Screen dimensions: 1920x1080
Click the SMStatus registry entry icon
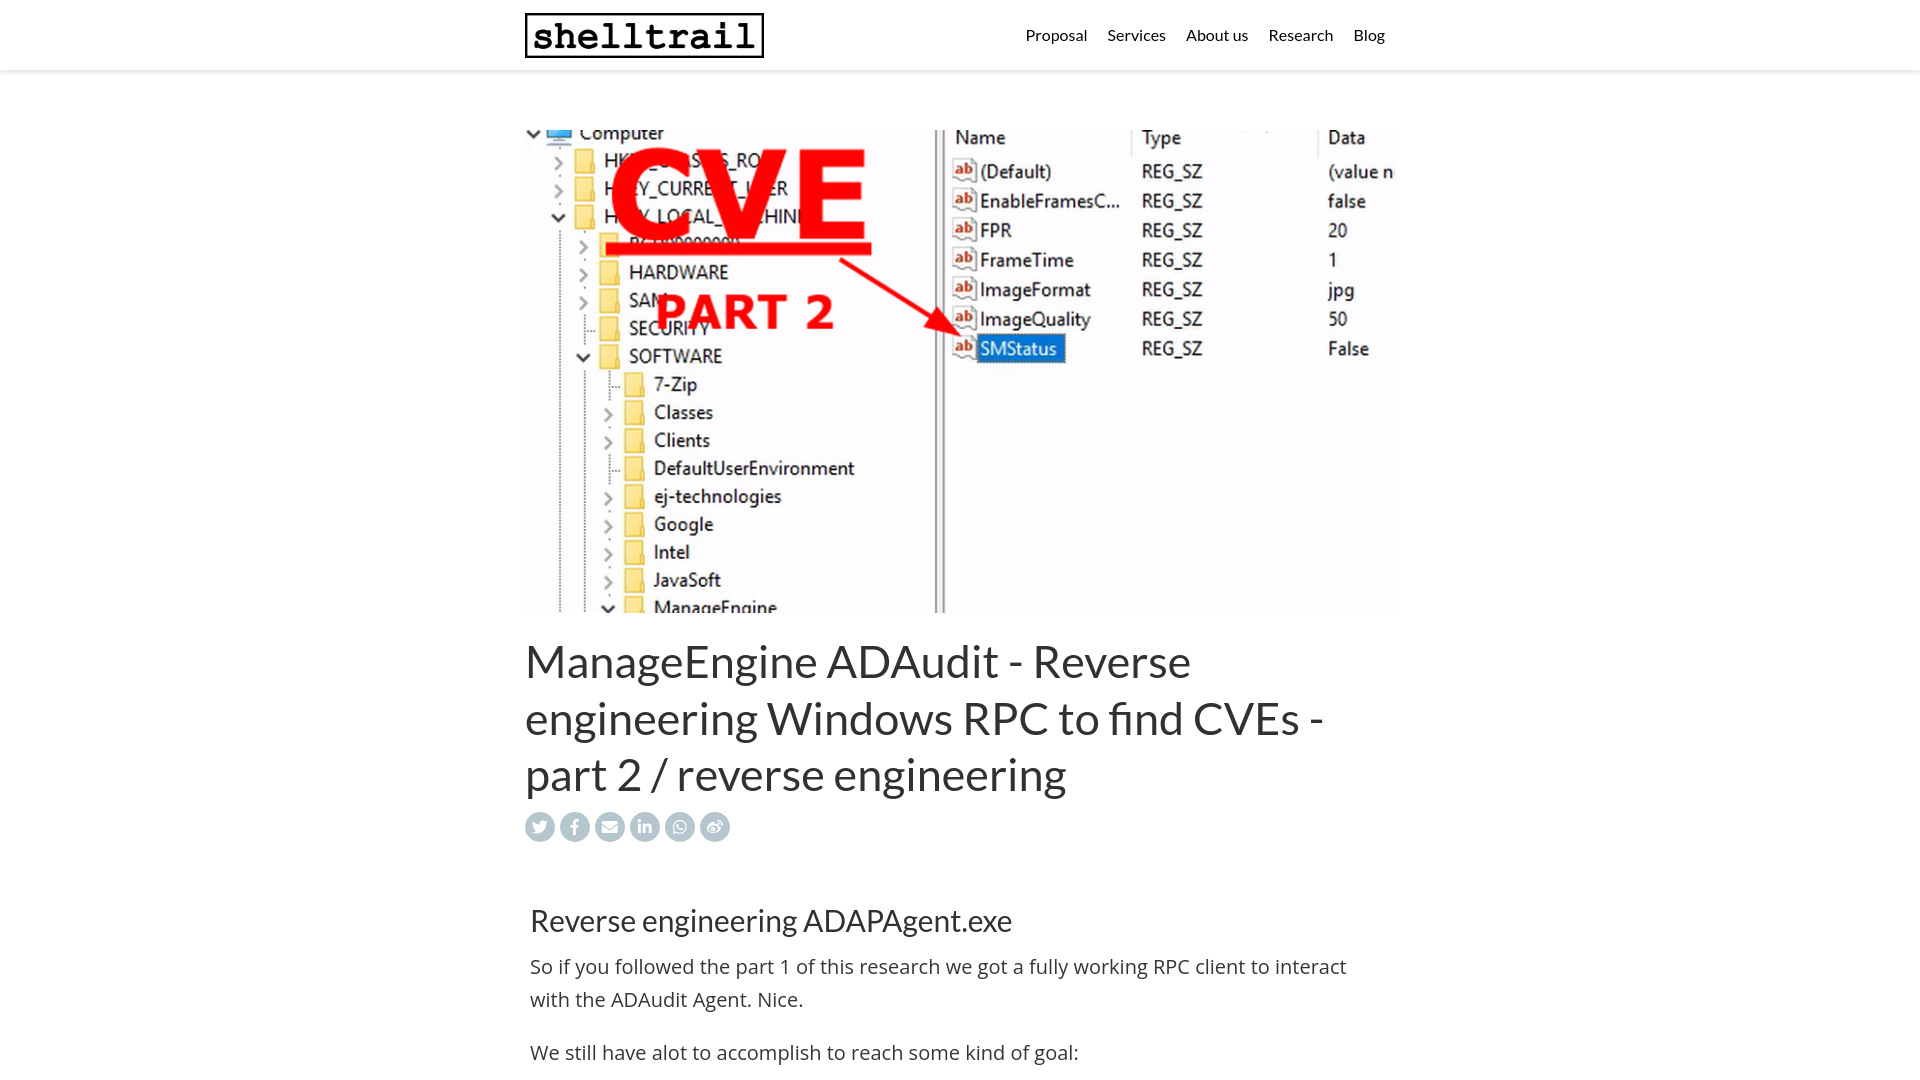[x=961, y=347]
